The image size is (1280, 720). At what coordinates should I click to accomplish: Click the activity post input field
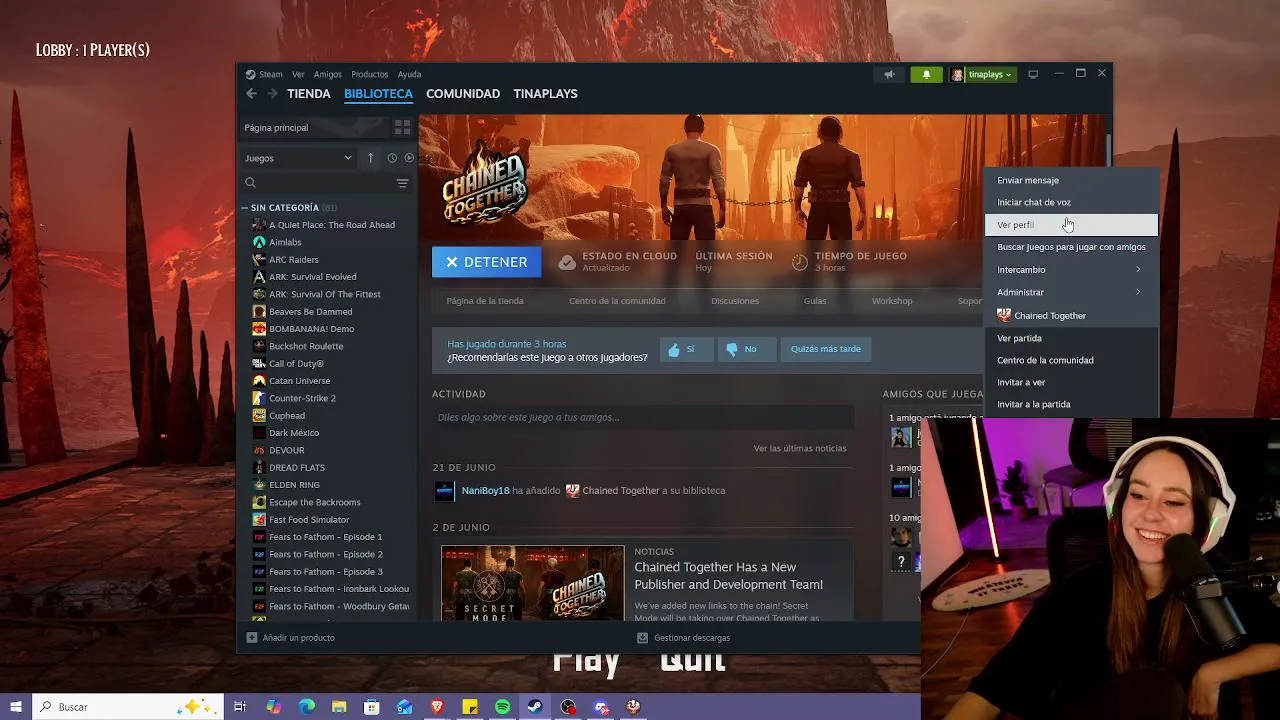[x=643, y=417]
